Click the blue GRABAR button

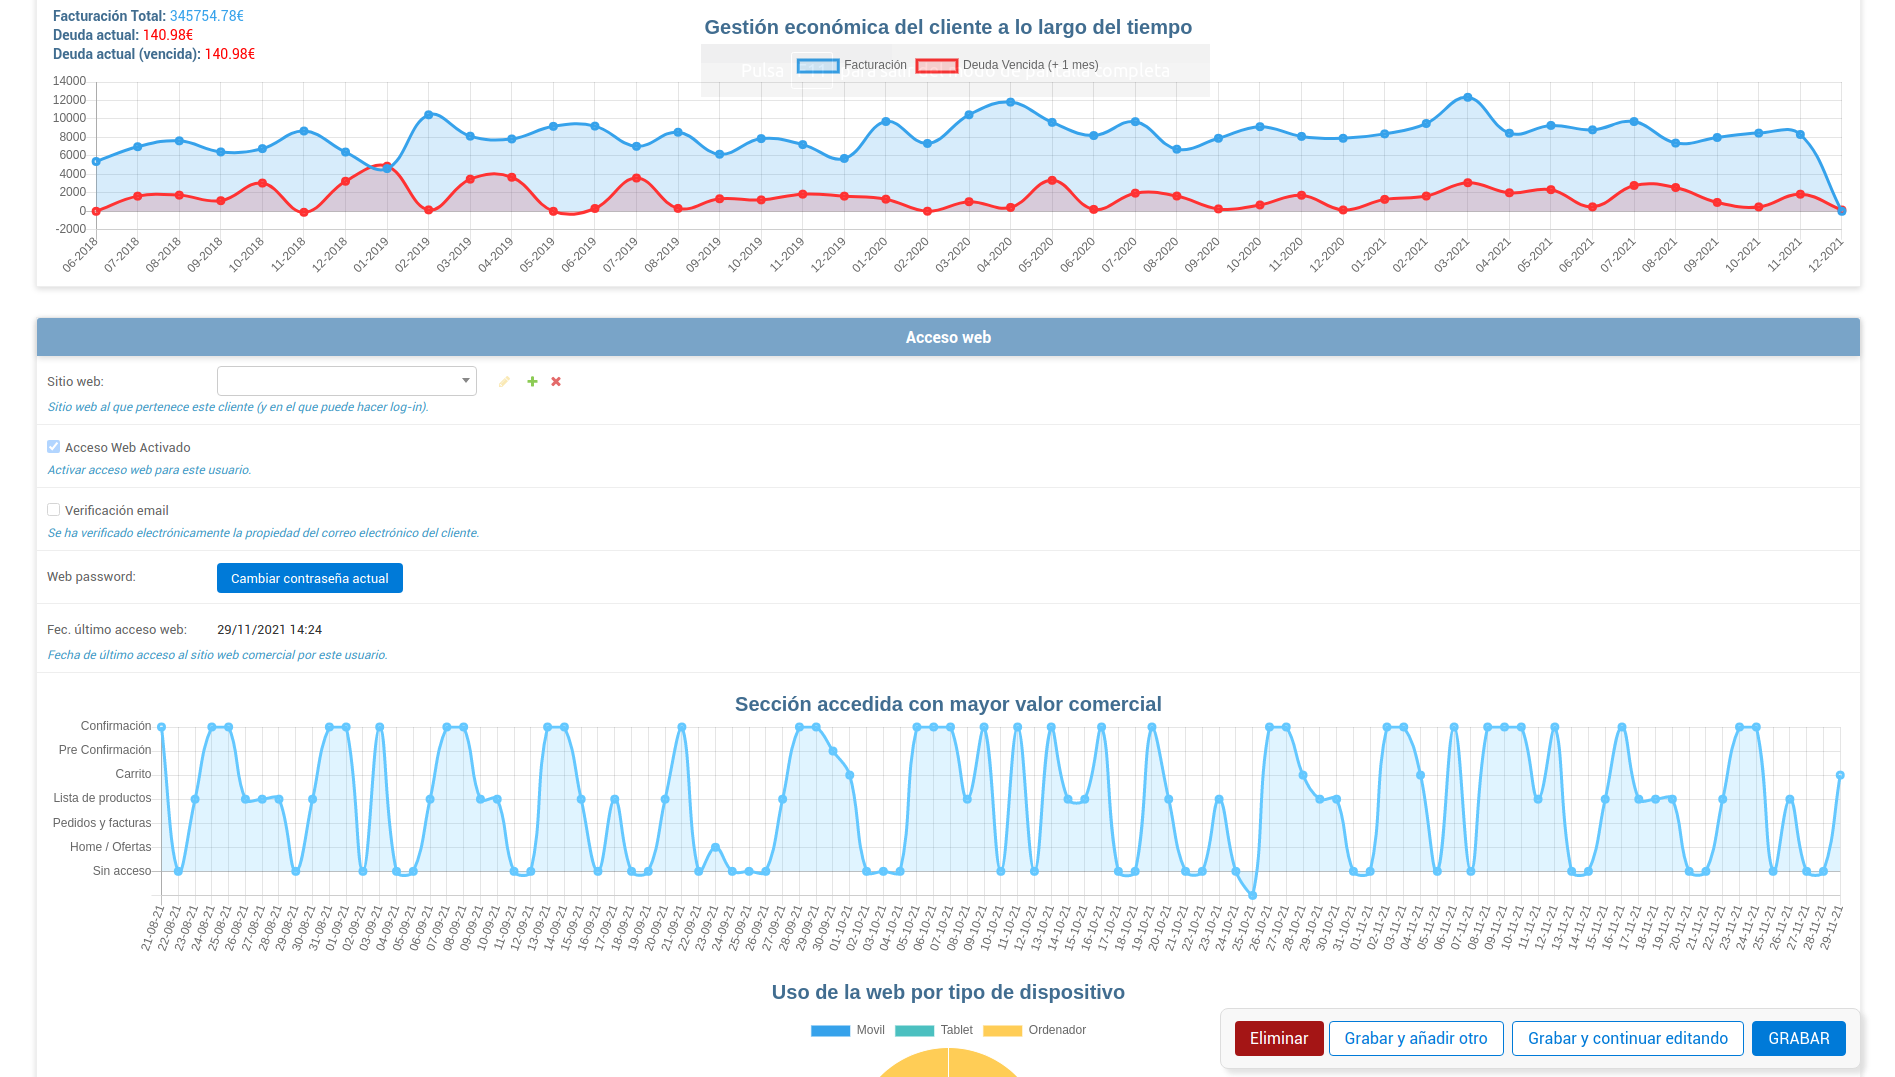pyautogui.click(x=1798, y=1038)
